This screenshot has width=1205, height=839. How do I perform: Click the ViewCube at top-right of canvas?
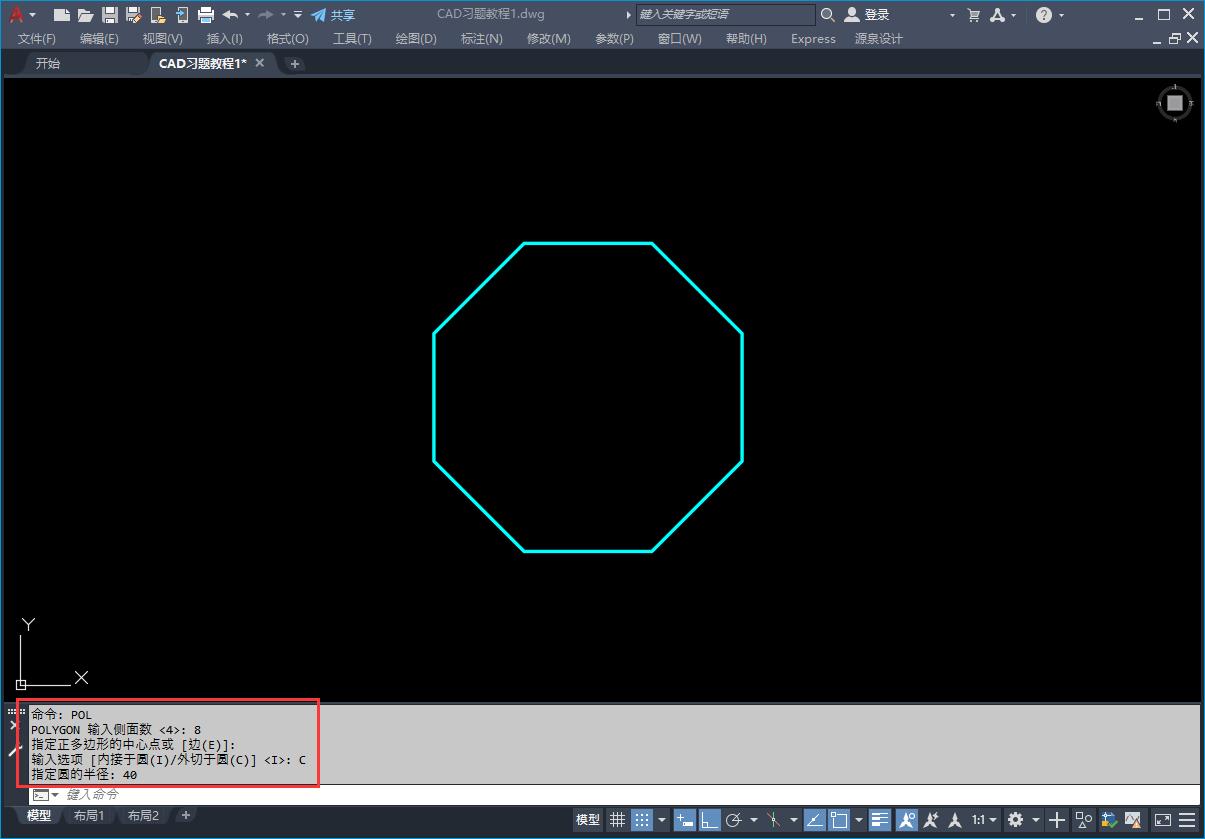(x=1174, y=103)
